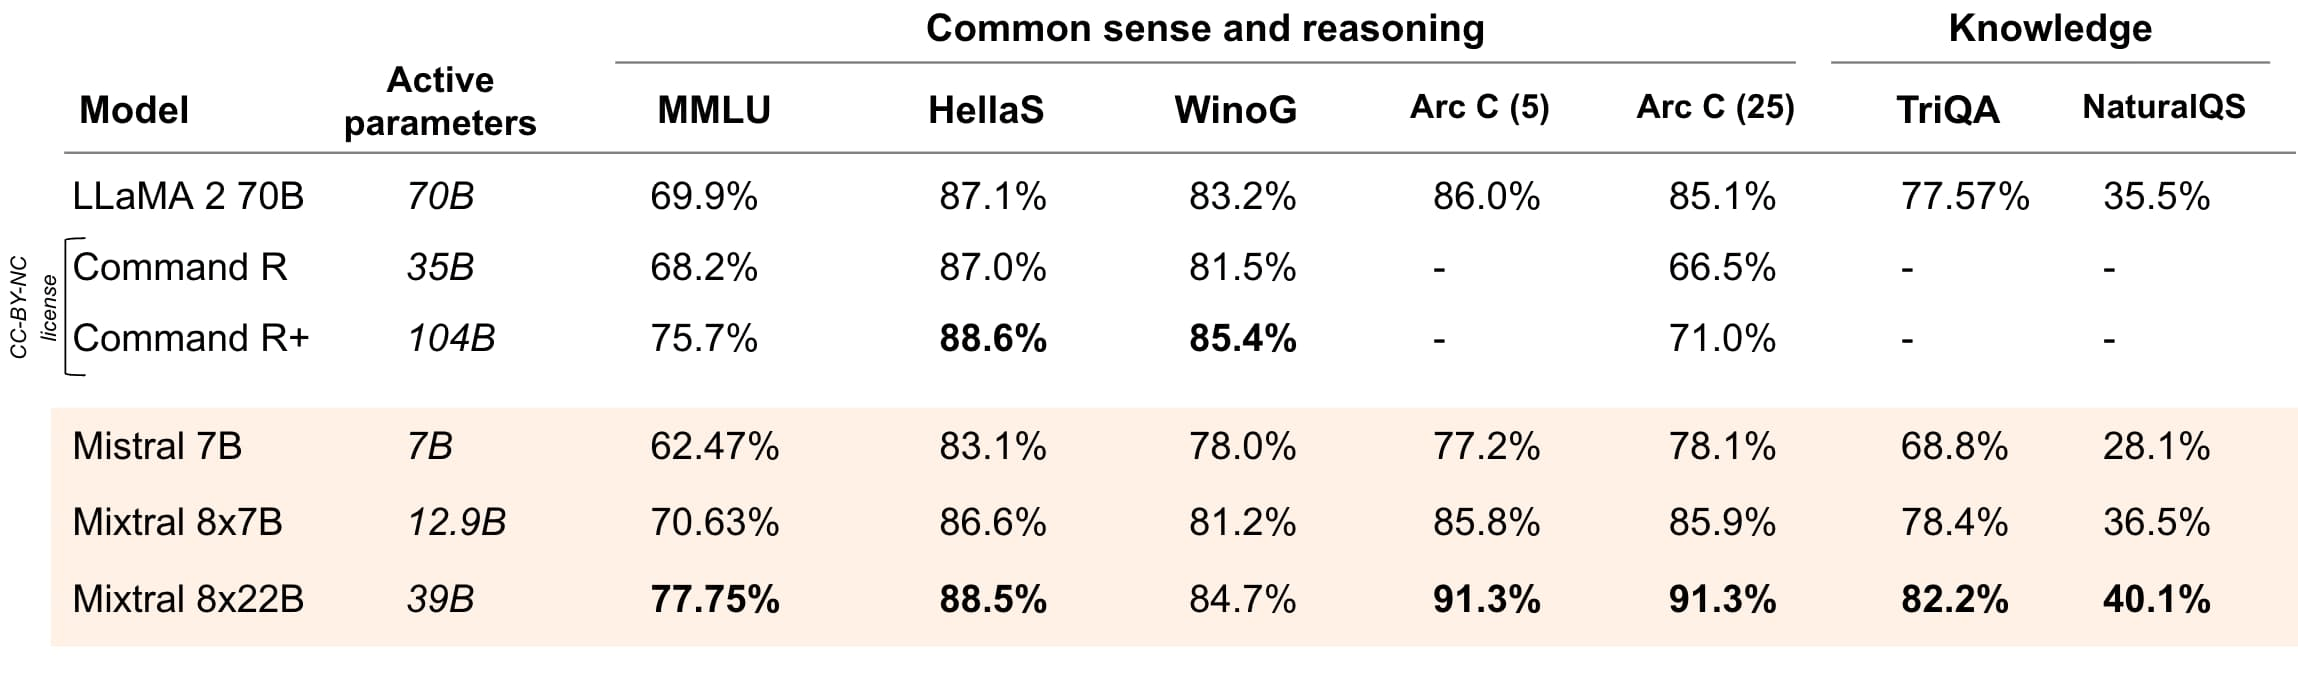Screen dimensions: 2298x676
Task: Select the Mistral 7B row label
Action: coord(157,446)
